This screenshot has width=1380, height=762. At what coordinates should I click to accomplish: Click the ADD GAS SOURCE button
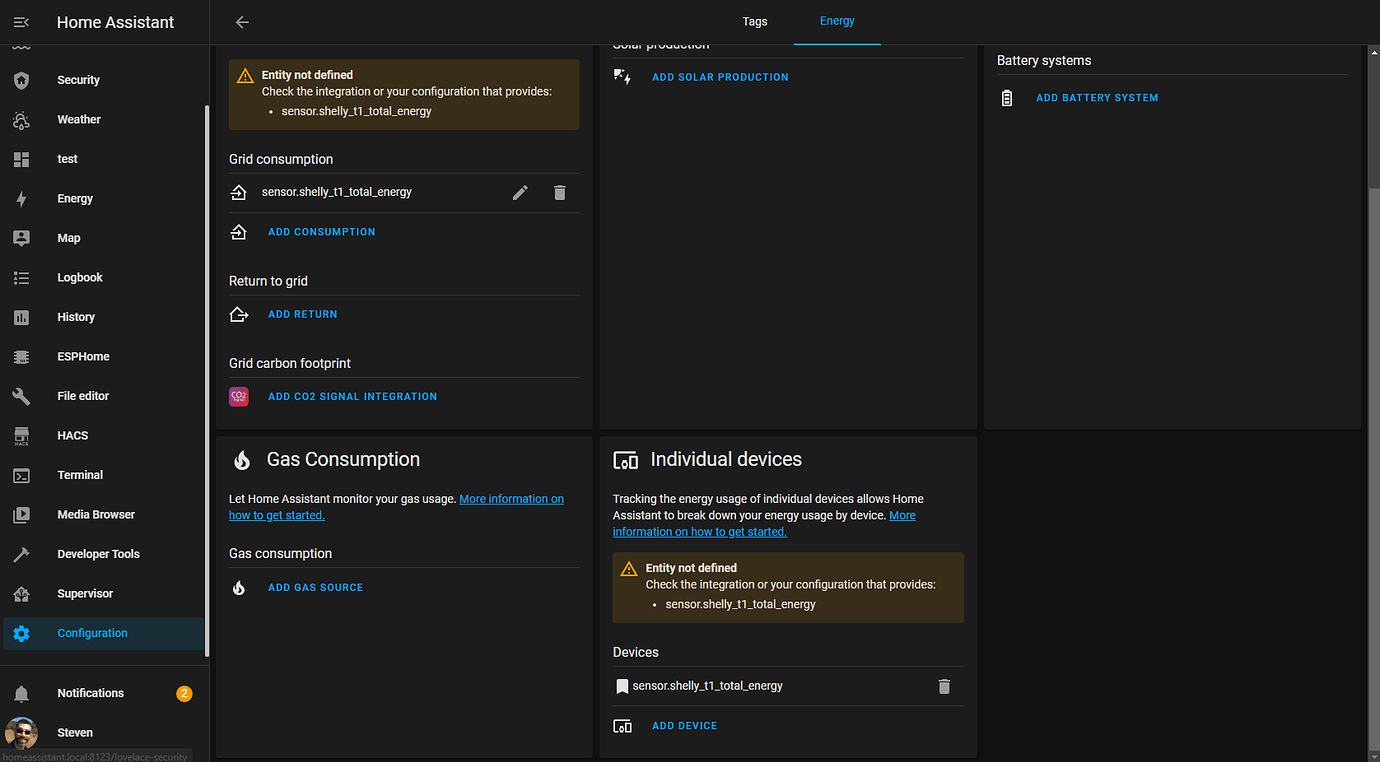click(x=315, y=587)
